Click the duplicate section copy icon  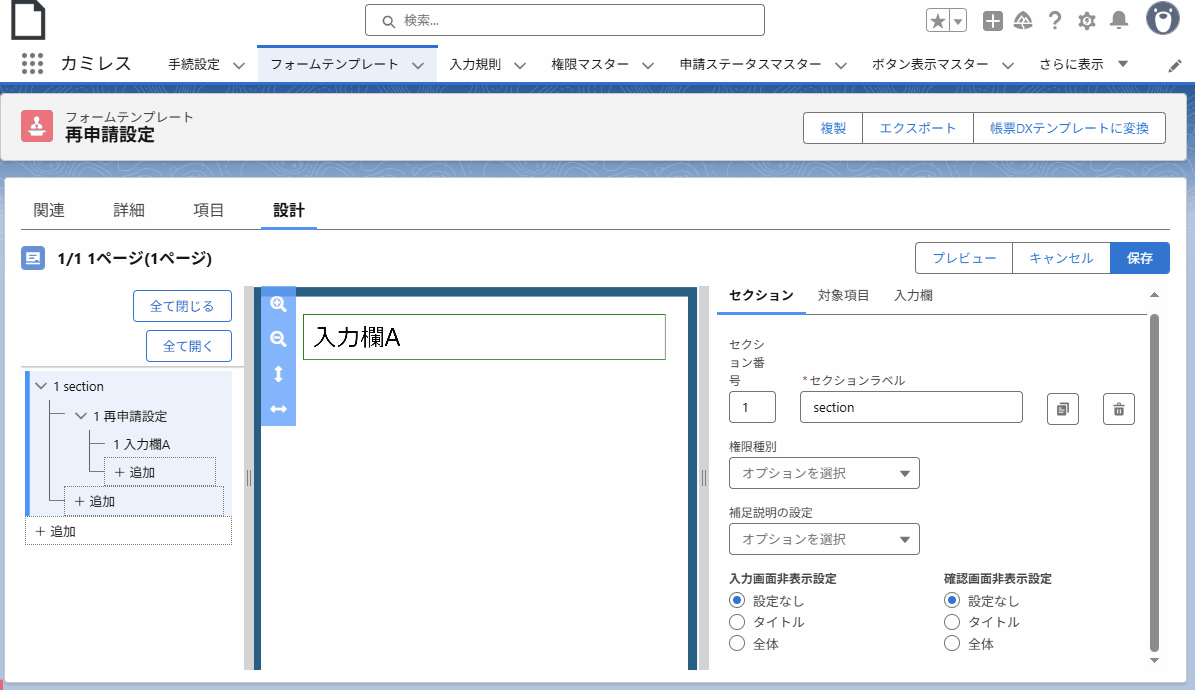(x=1062, y=409)
